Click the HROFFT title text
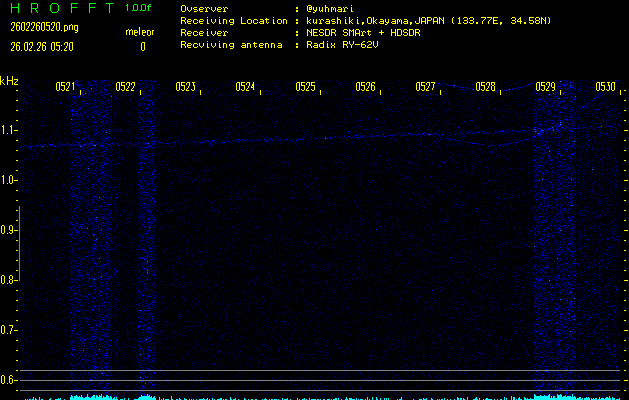Screen dimensions: 629x400 58,8
